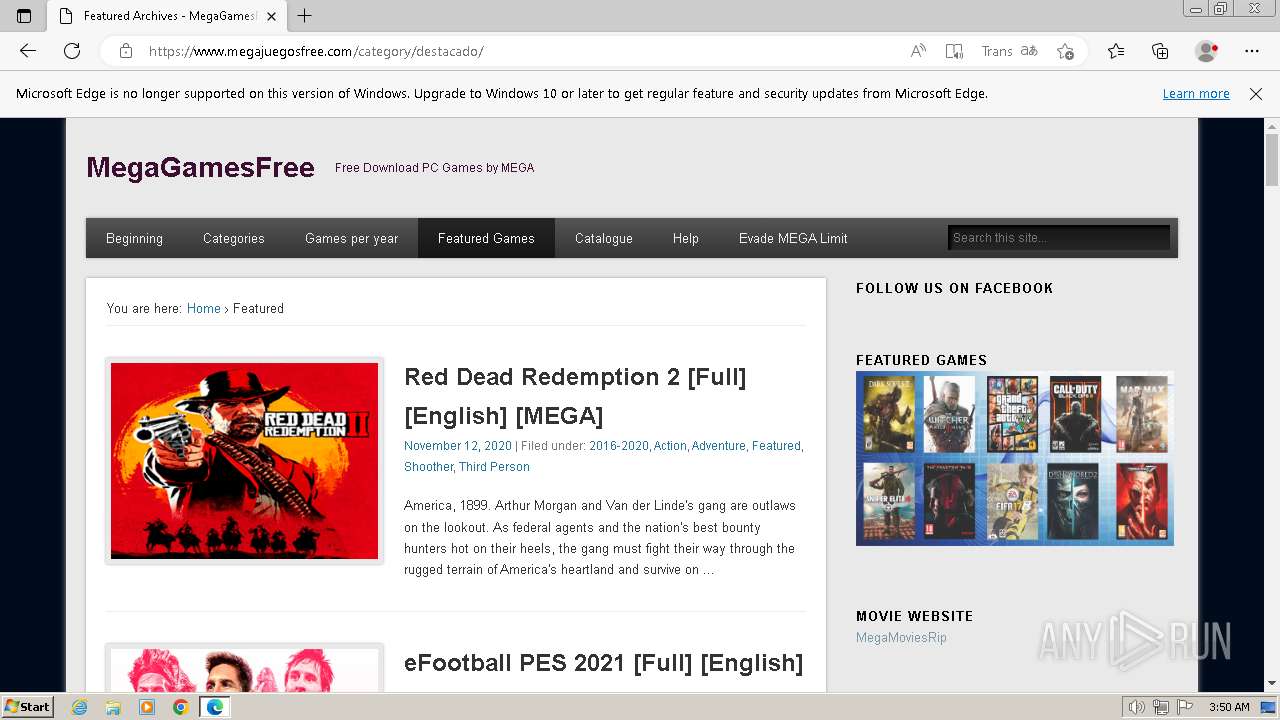Viewport: 1280px width, 720px height.
Task: Select Microsoft Edge taskbar button
Action: [214, 707]
